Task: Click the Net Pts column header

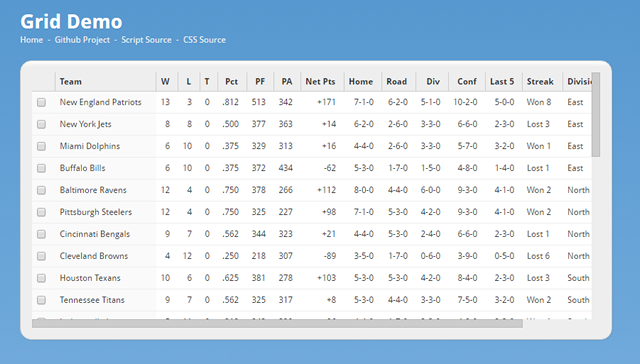Action: 322,82
